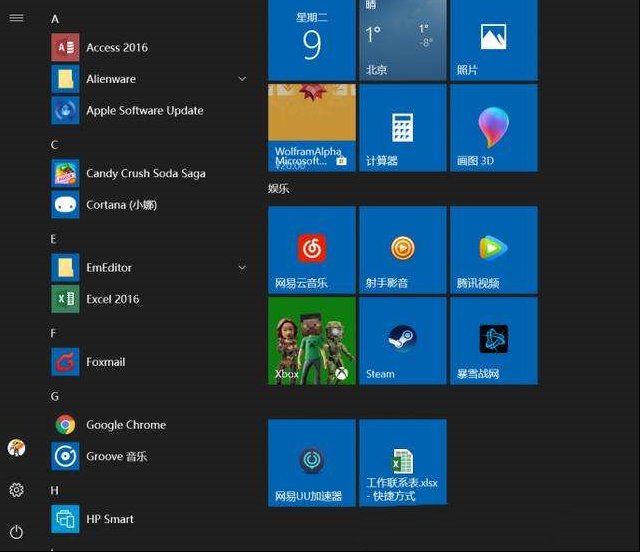Click the EmEditor folder icon
The height and width of the screenshot is (552, 640).
point(65,267)
